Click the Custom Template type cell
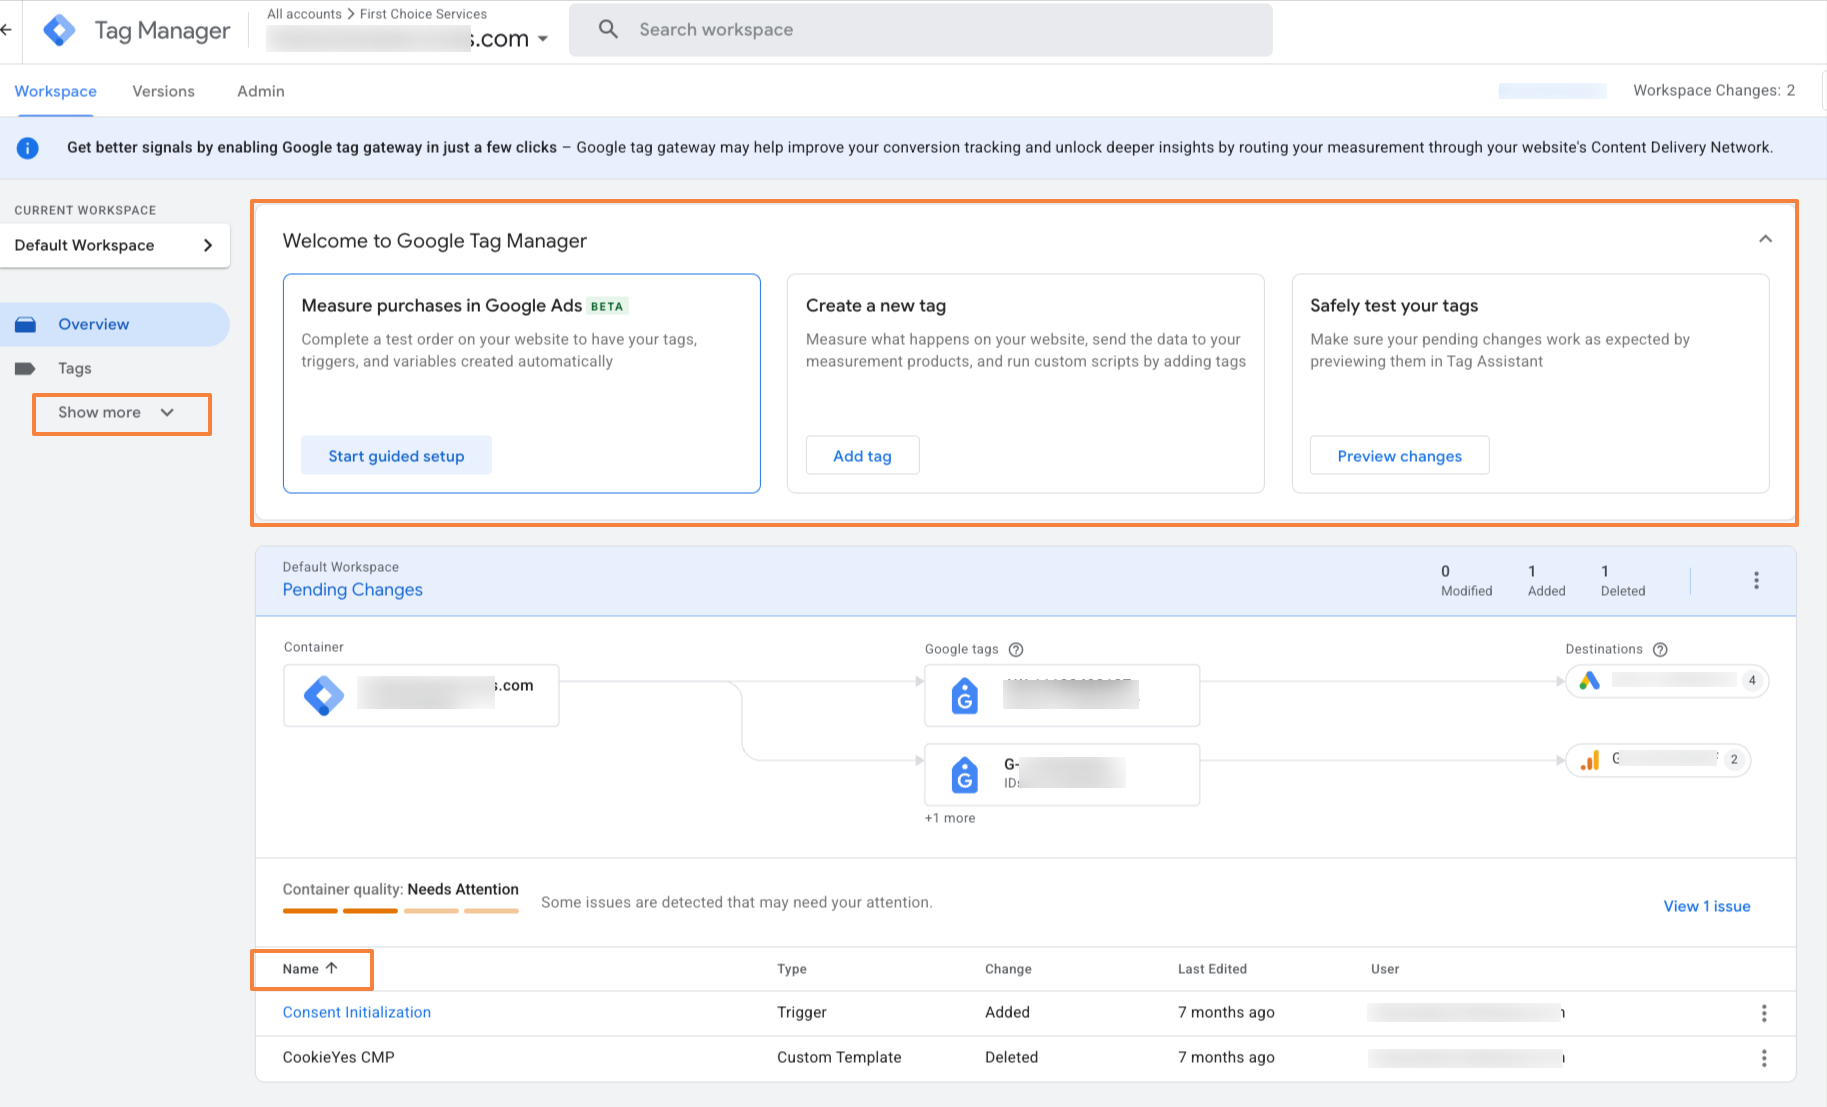Image resolution: width=1827 pixels, height=1107 pixels. (x=839, y=1057)
